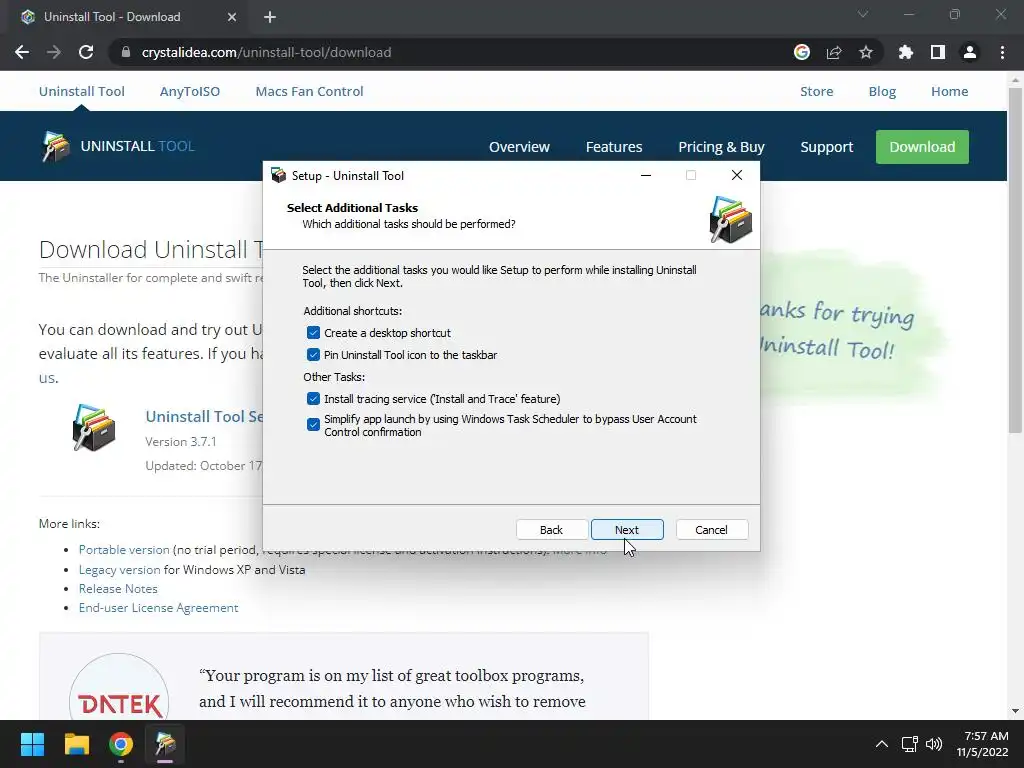Uncheck Create a desktop shortcut
Screen dimensions: 1024x768
[313, 333]
